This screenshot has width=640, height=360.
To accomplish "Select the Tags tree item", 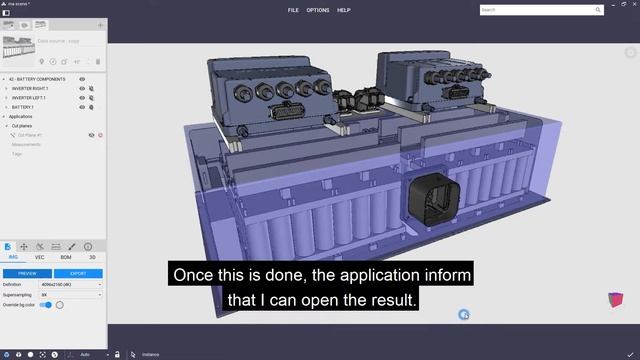I will [x=16, y=154].
